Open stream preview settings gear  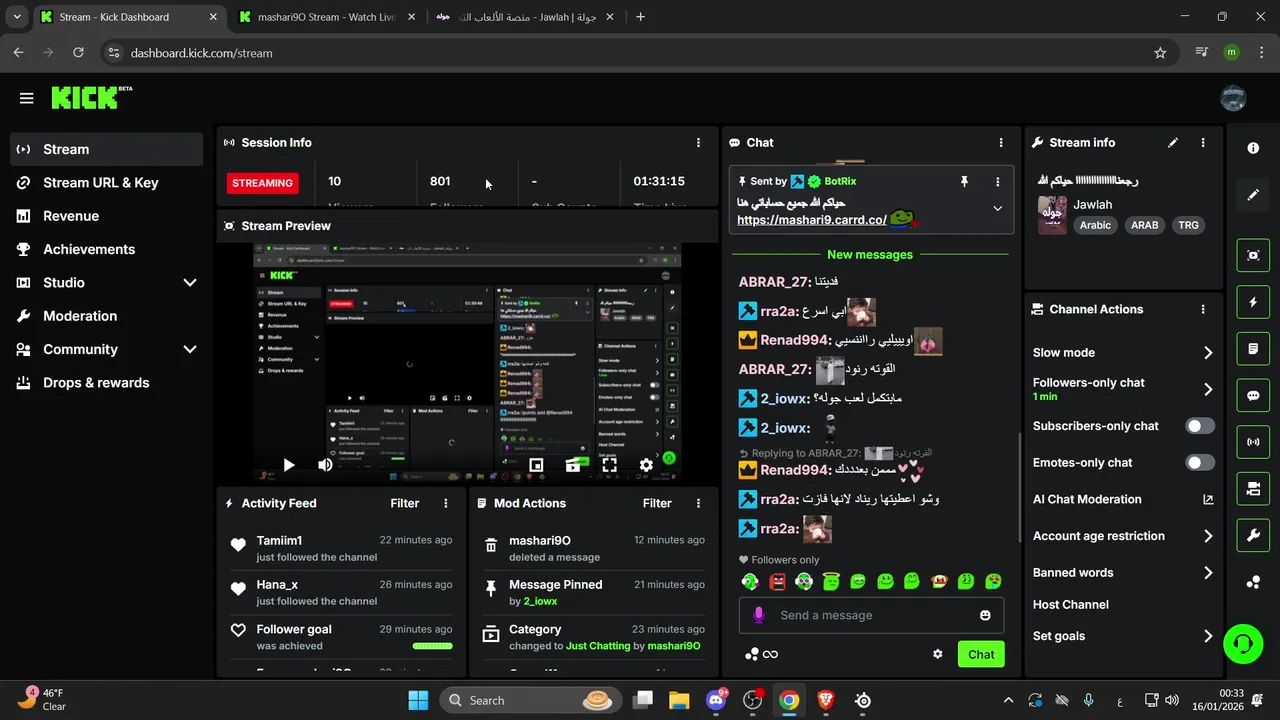point(646,465)
